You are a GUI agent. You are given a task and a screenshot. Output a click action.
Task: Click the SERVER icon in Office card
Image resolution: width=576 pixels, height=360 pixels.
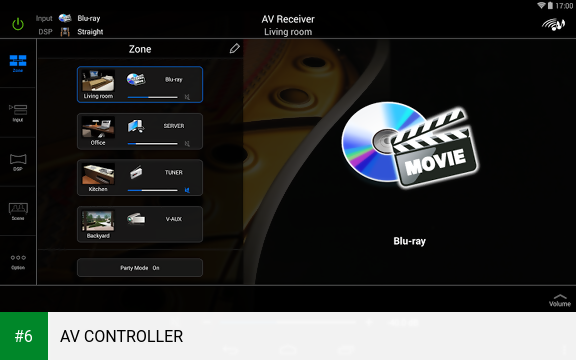click(x=136, y=126)
